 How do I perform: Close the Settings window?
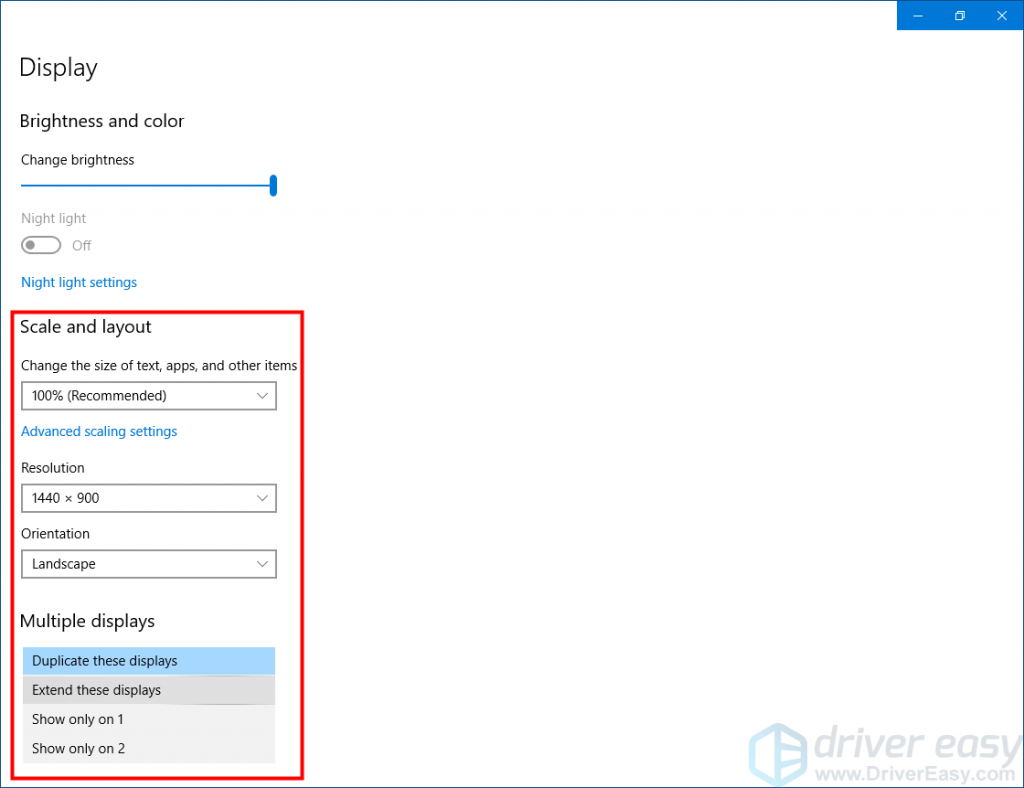click(1002, 15)
